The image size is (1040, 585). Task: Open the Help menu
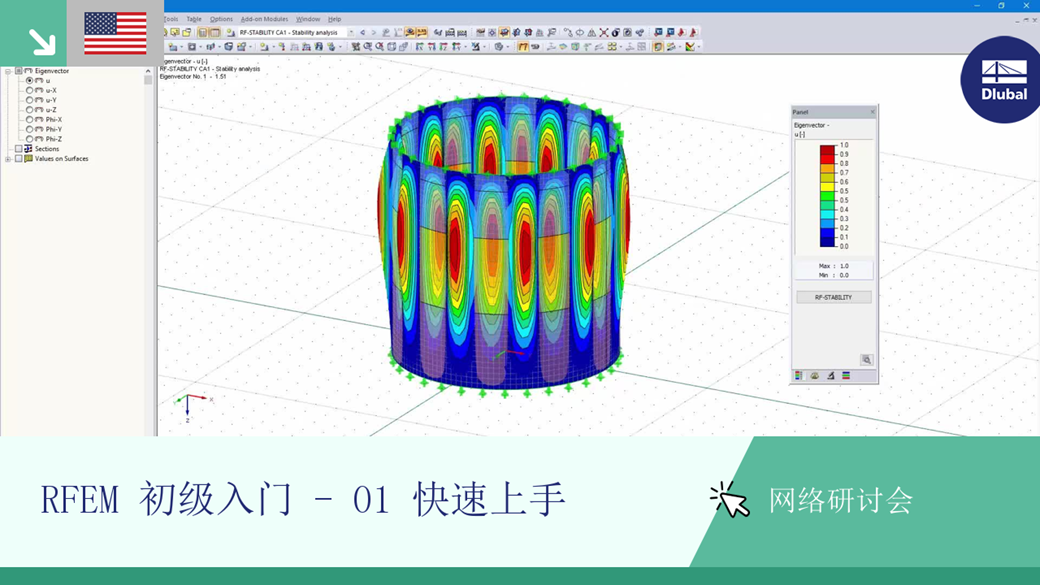point(335,19)
